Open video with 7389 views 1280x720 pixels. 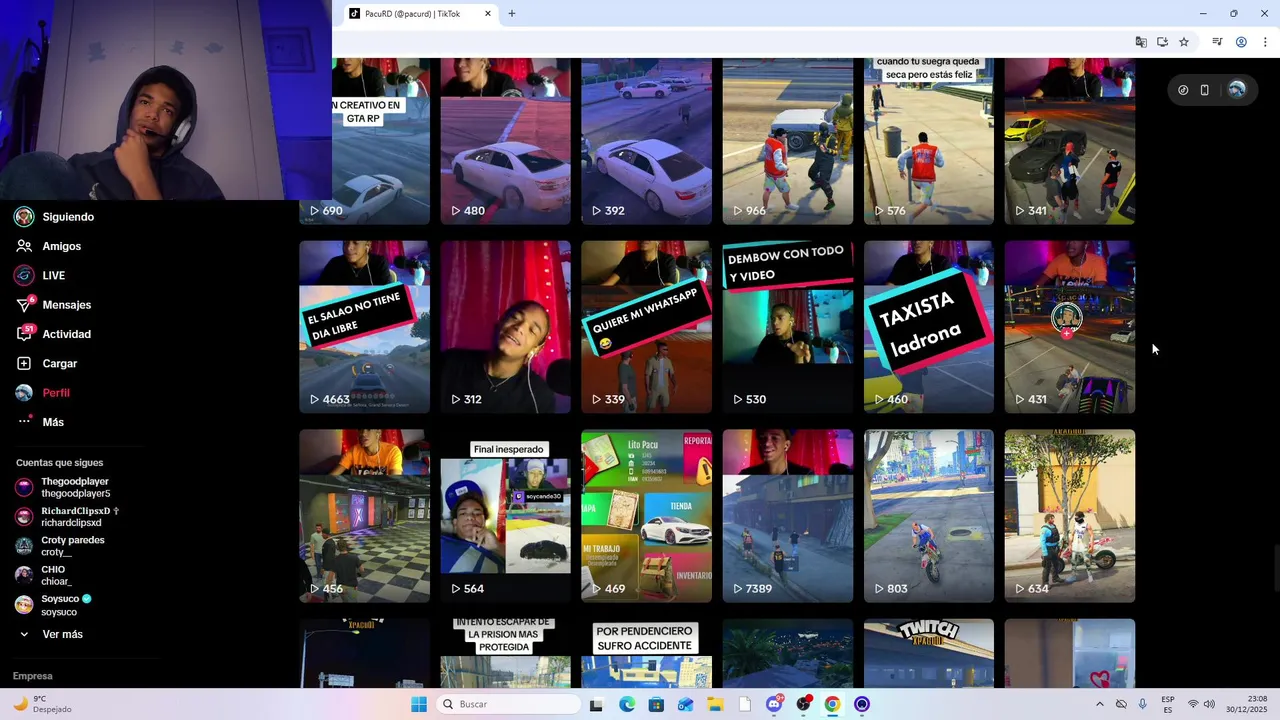click(788, 516)
